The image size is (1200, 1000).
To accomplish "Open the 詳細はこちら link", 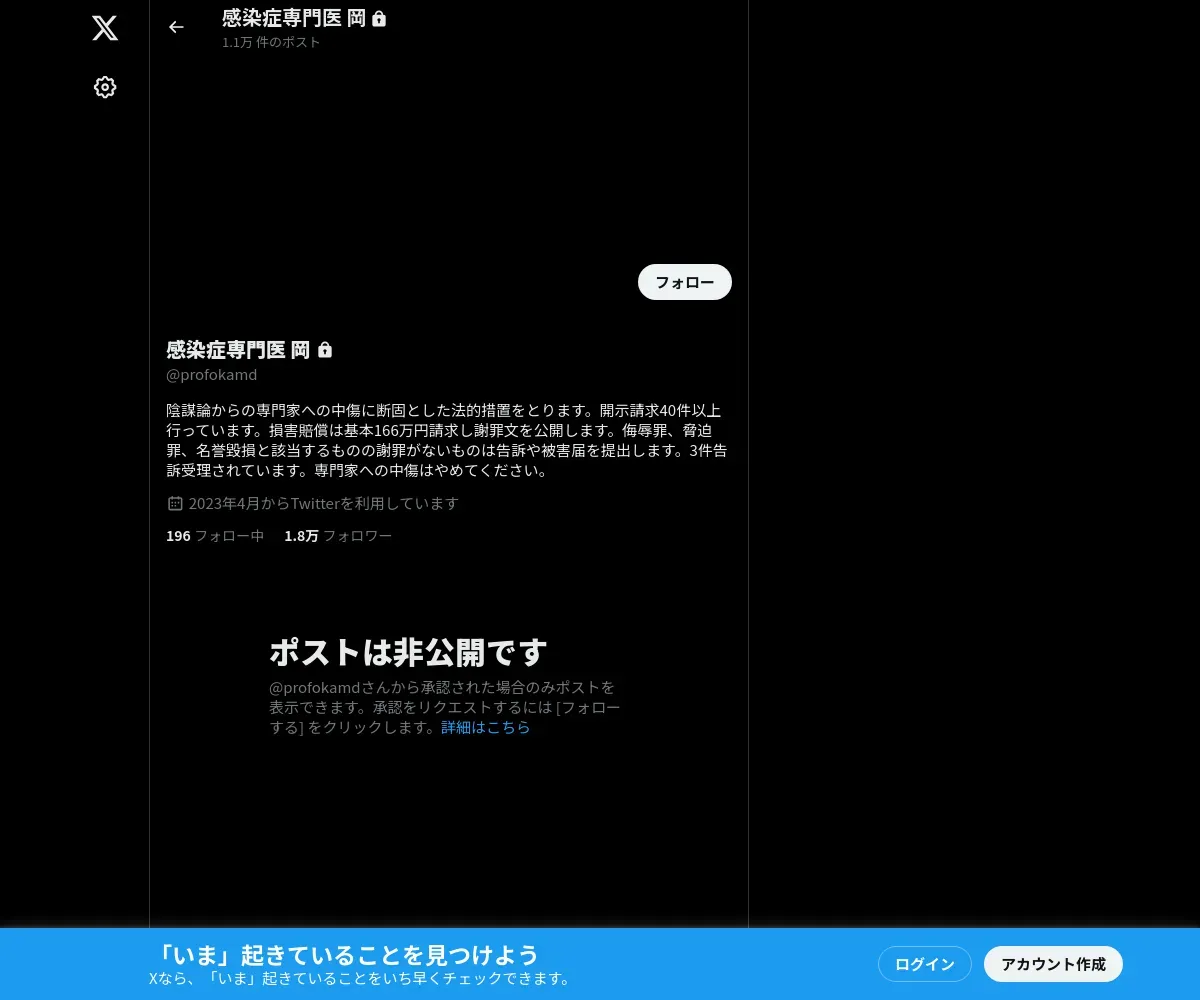I will coord(486,727).
